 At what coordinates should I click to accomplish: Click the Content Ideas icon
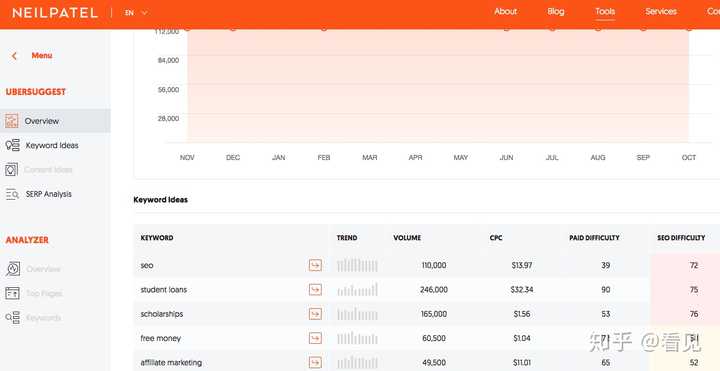point(11,169)
